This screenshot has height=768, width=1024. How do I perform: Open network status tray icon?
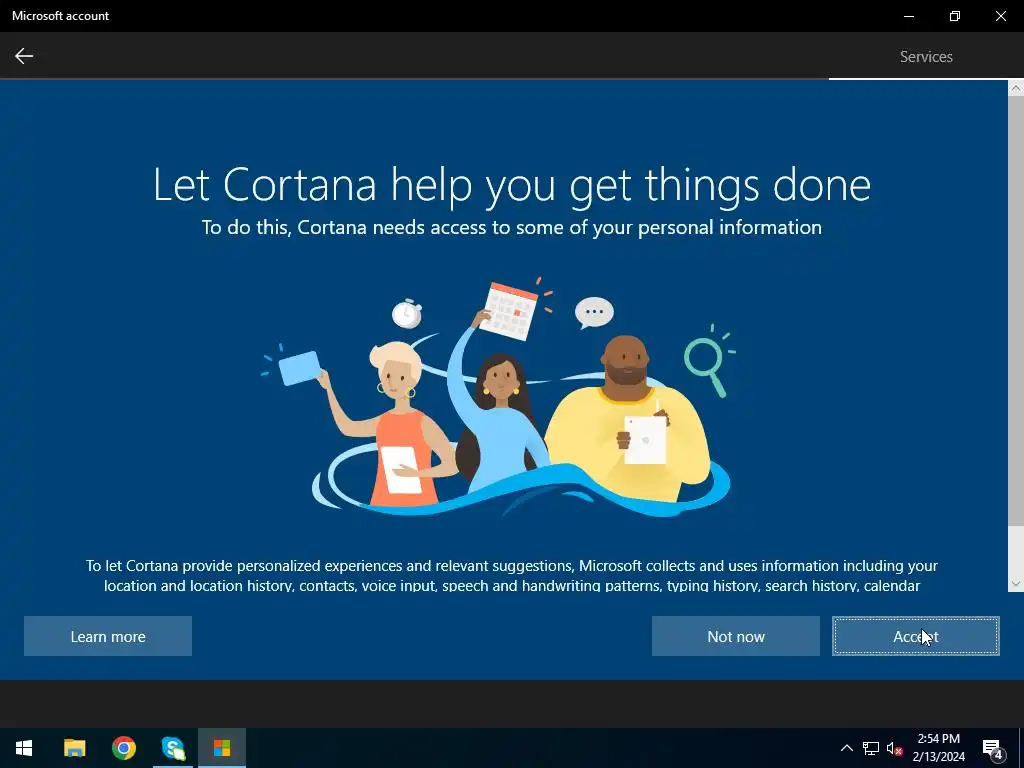coord(871,748)
